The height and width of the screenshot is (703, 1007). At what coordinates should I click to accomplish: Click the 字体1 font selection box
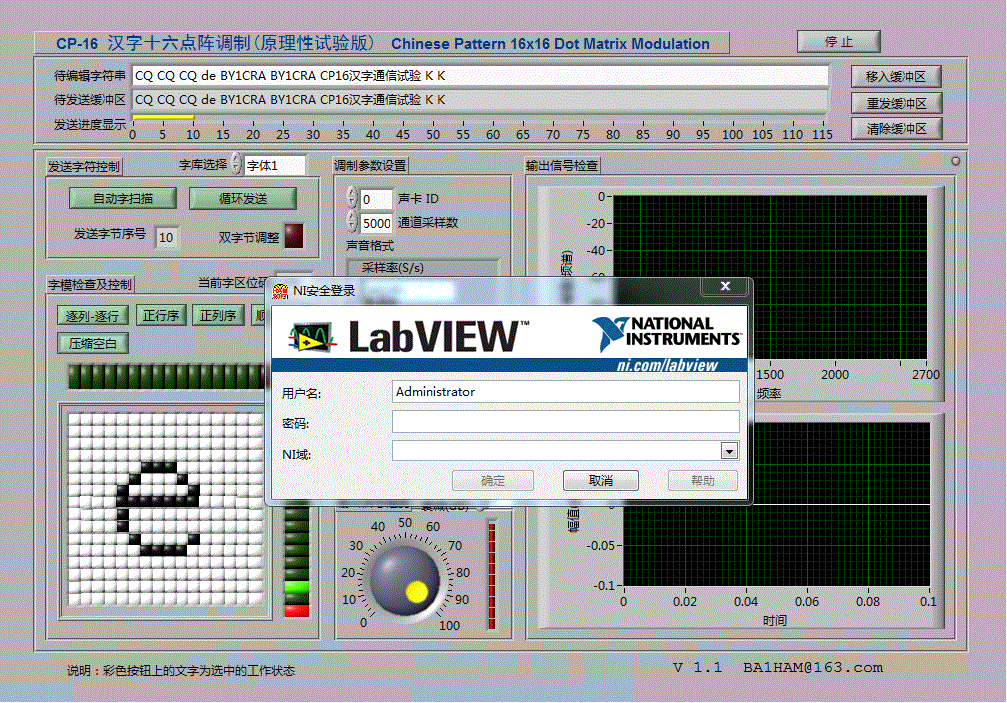coord(275,166)
